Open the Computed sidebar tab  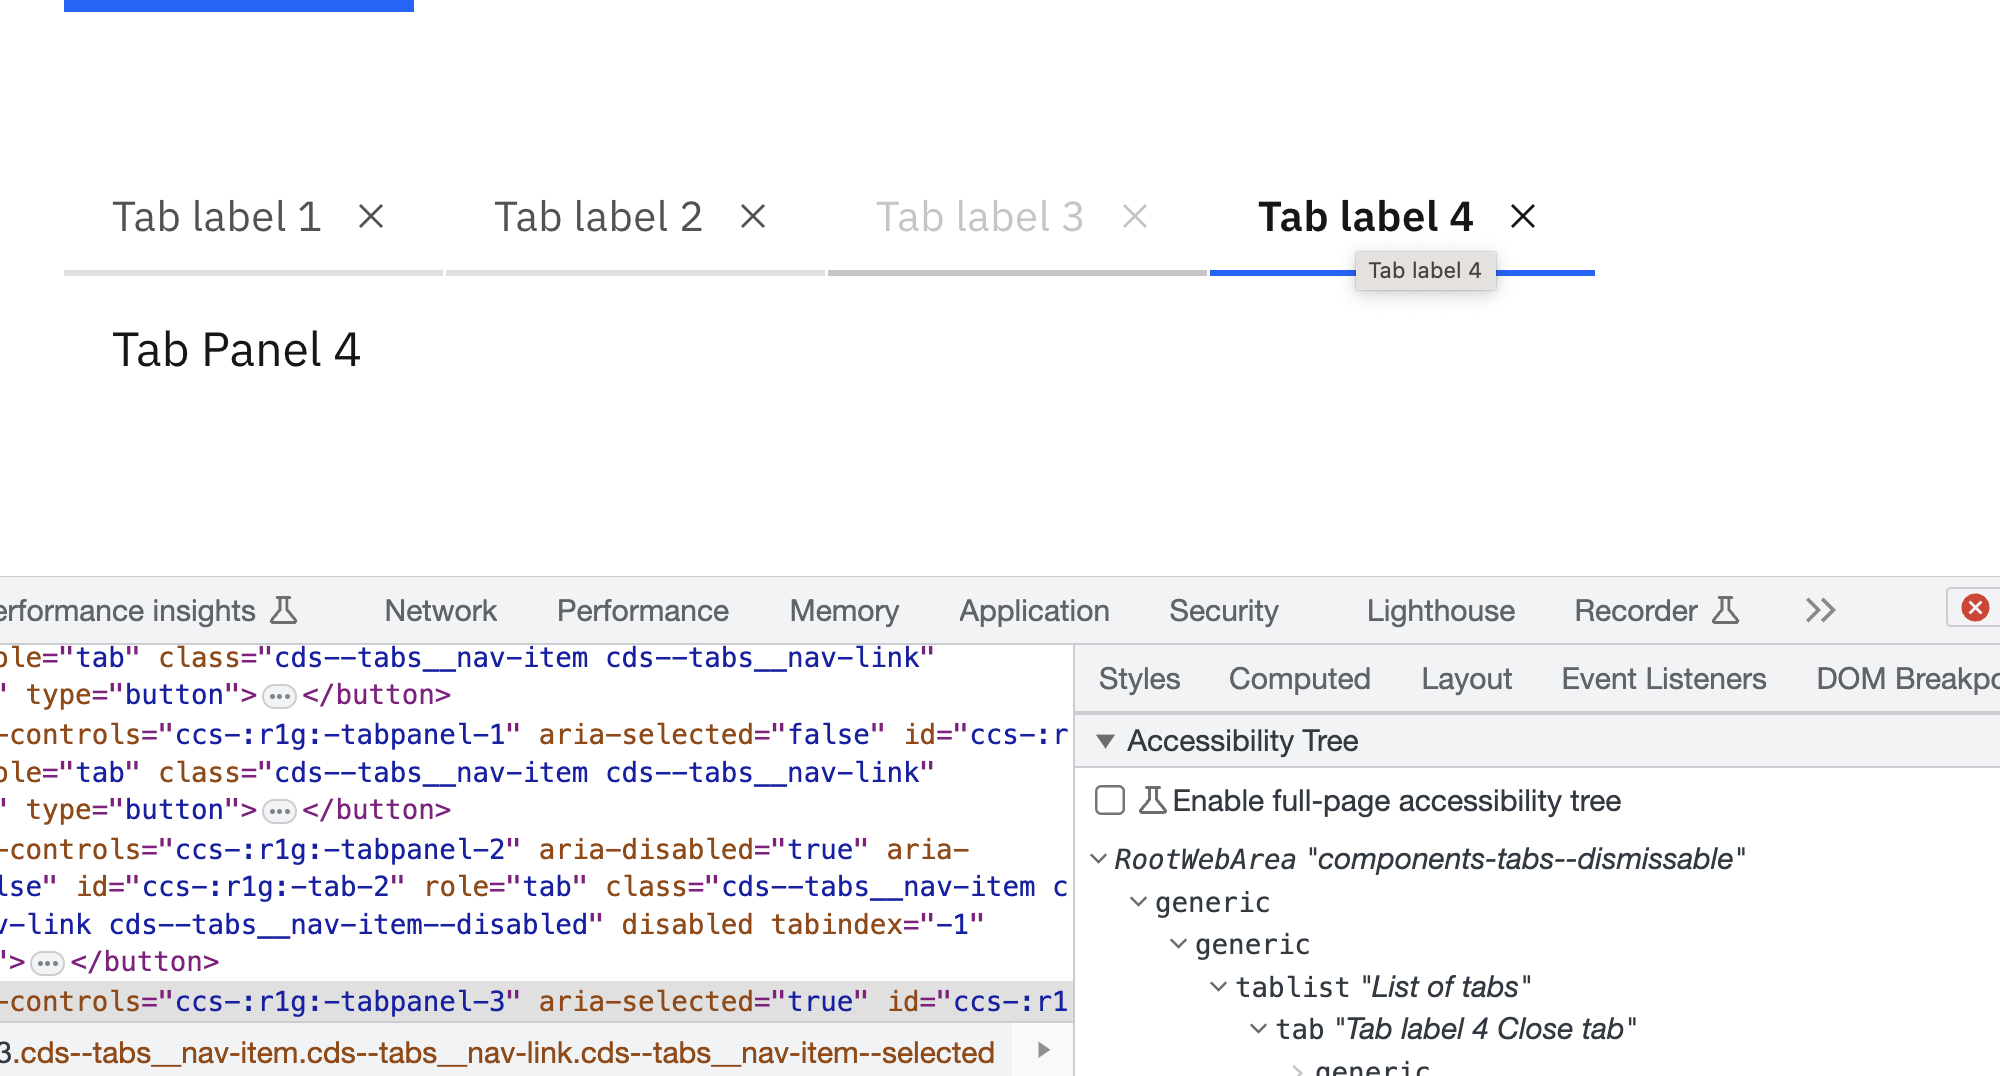[x=1300, y=679]
